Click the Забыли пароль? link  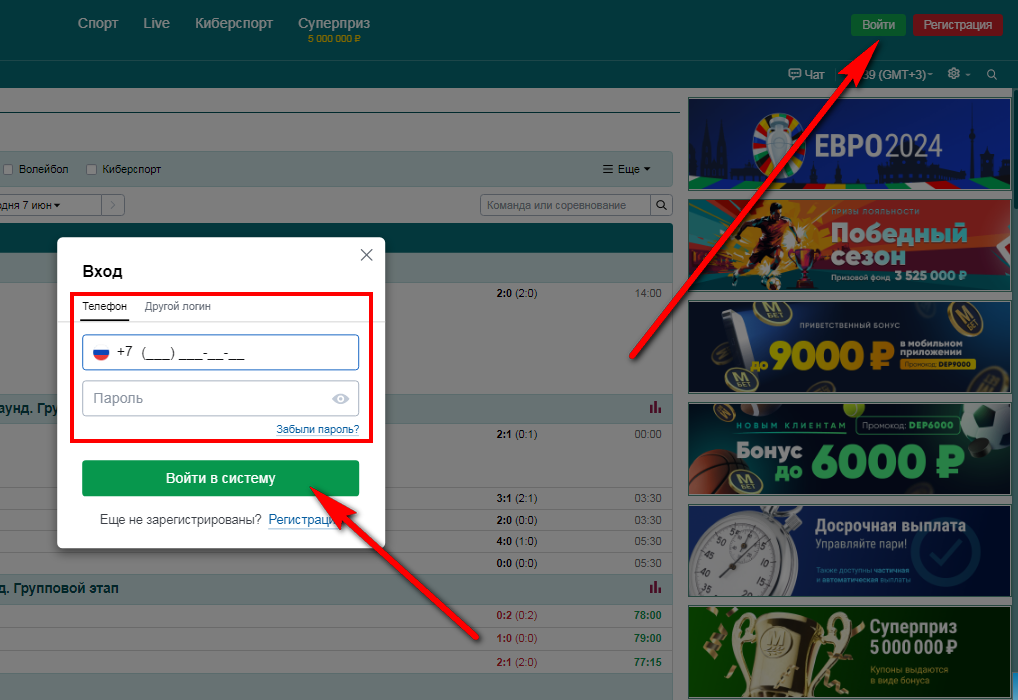[317, 429]
